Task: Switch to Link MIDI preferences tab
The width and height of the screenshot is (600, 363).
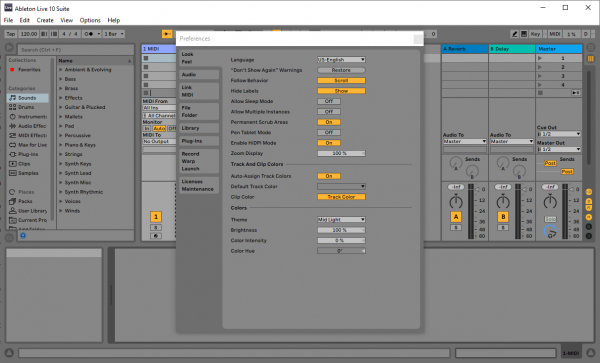Action: [199, 91]
